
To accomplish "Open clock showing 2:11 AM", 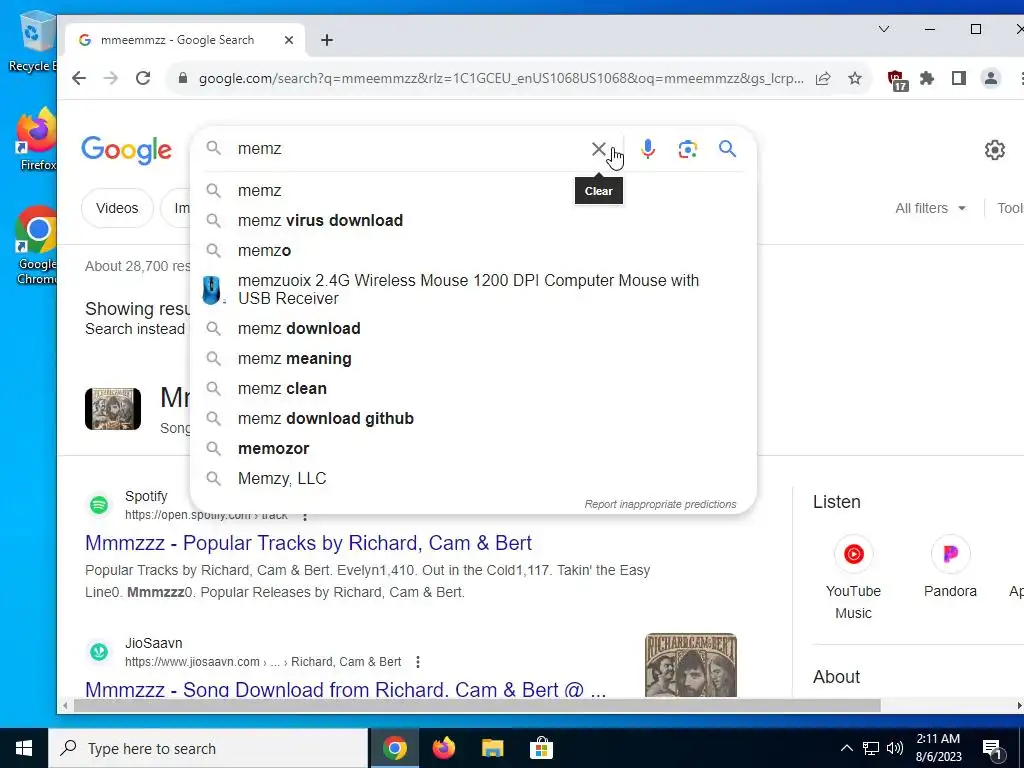I will (x=938, y=748).
